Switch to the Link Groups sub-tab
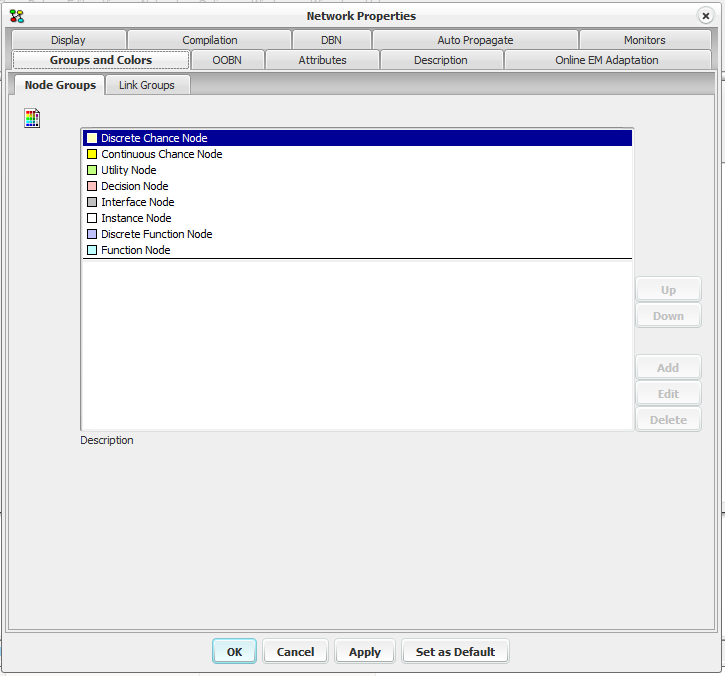Image resolution: width=725 pixels, height=676 pixels. [147, 85]
